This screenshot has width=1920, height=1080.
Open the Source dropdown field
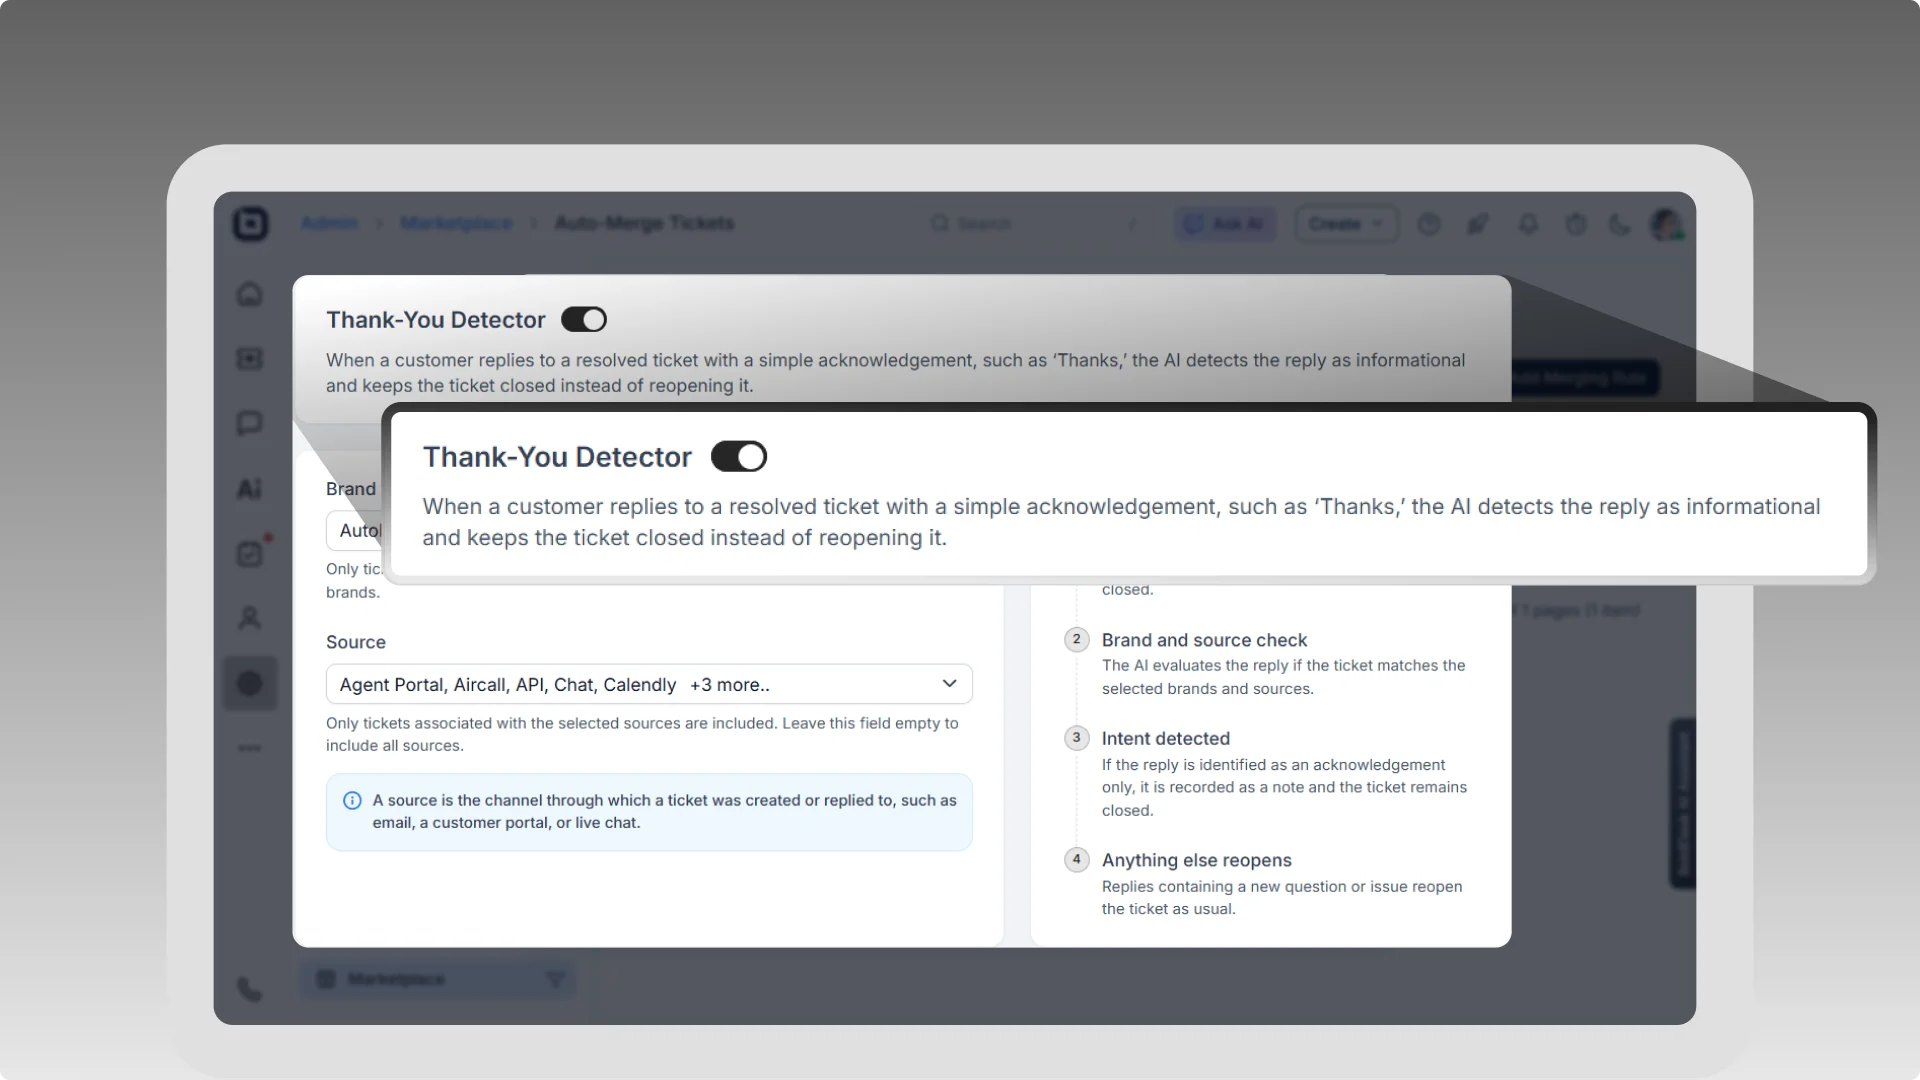pyautogui.click(x=649, y=684)
